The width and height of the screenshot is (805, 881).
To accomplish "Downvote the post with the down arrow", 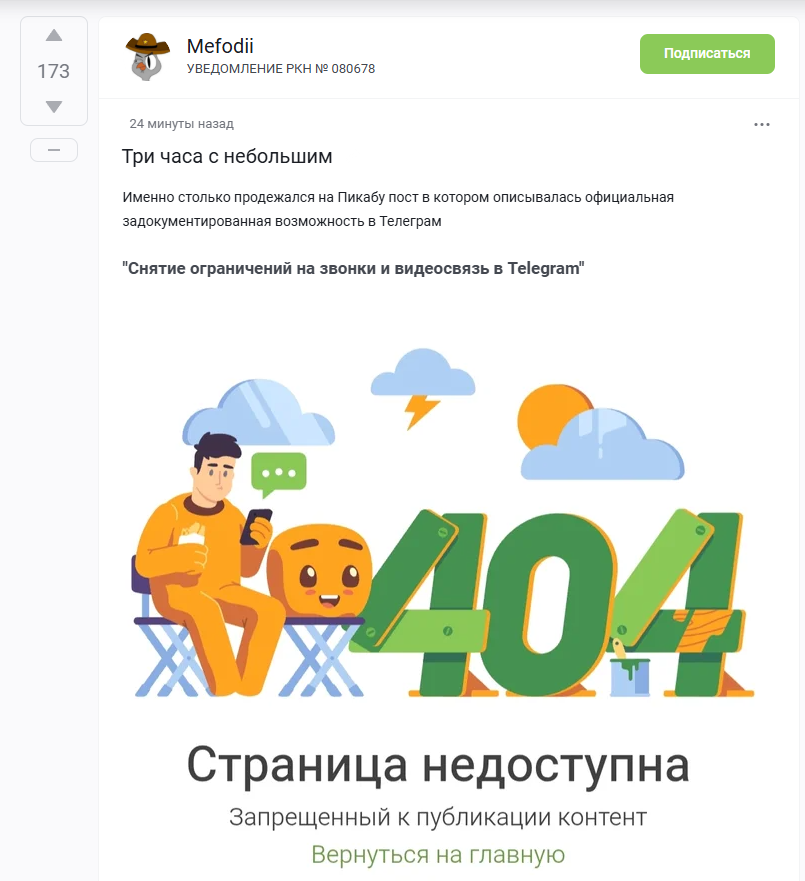I will coord(54,106).
